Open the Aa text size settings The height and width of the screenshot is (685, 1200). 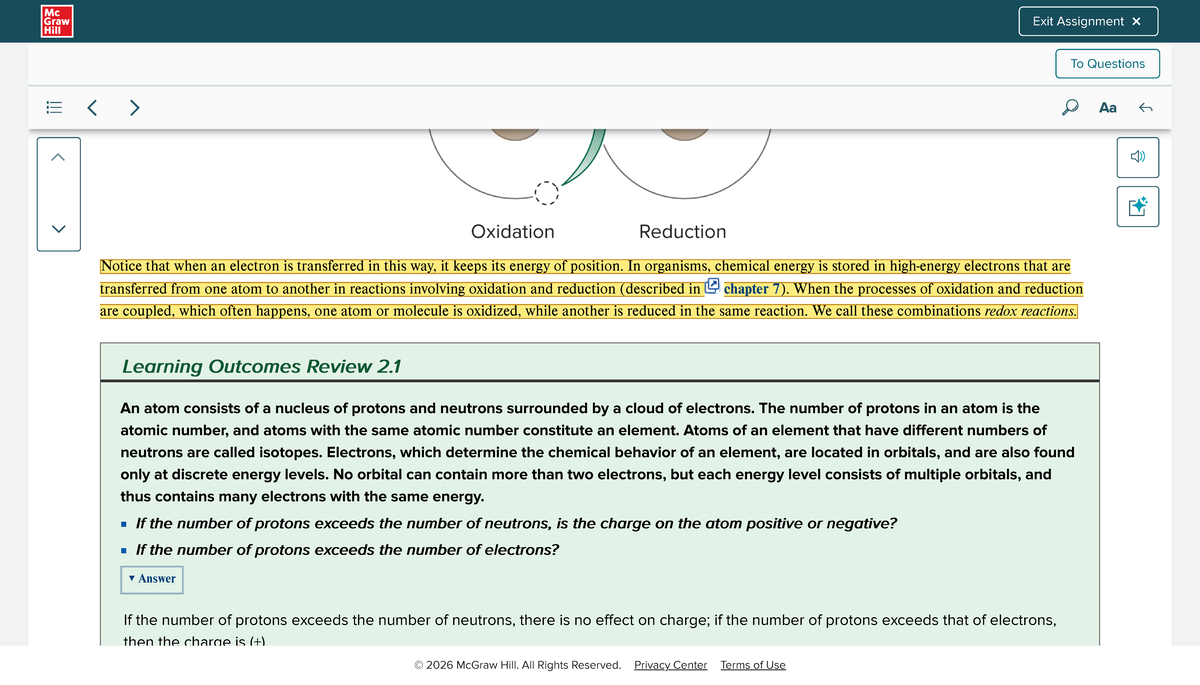(1107, 107)
